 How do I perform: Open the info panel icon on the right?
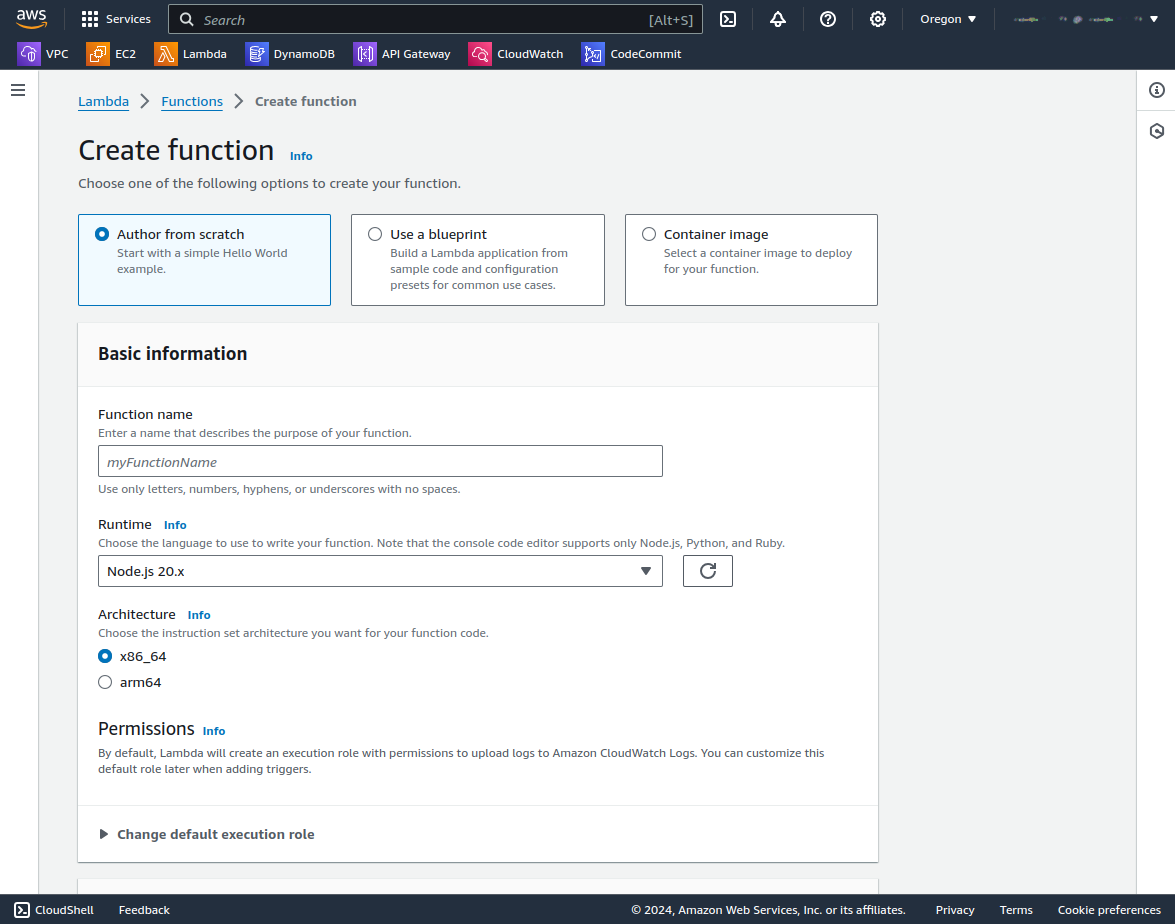pos(1156,90)
